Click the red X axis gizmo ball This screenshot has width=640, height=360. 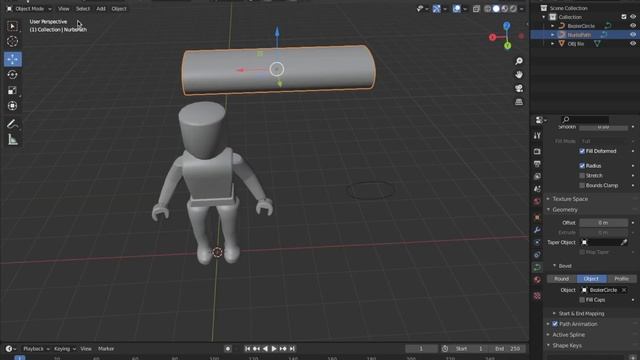[x=493, y=38]
